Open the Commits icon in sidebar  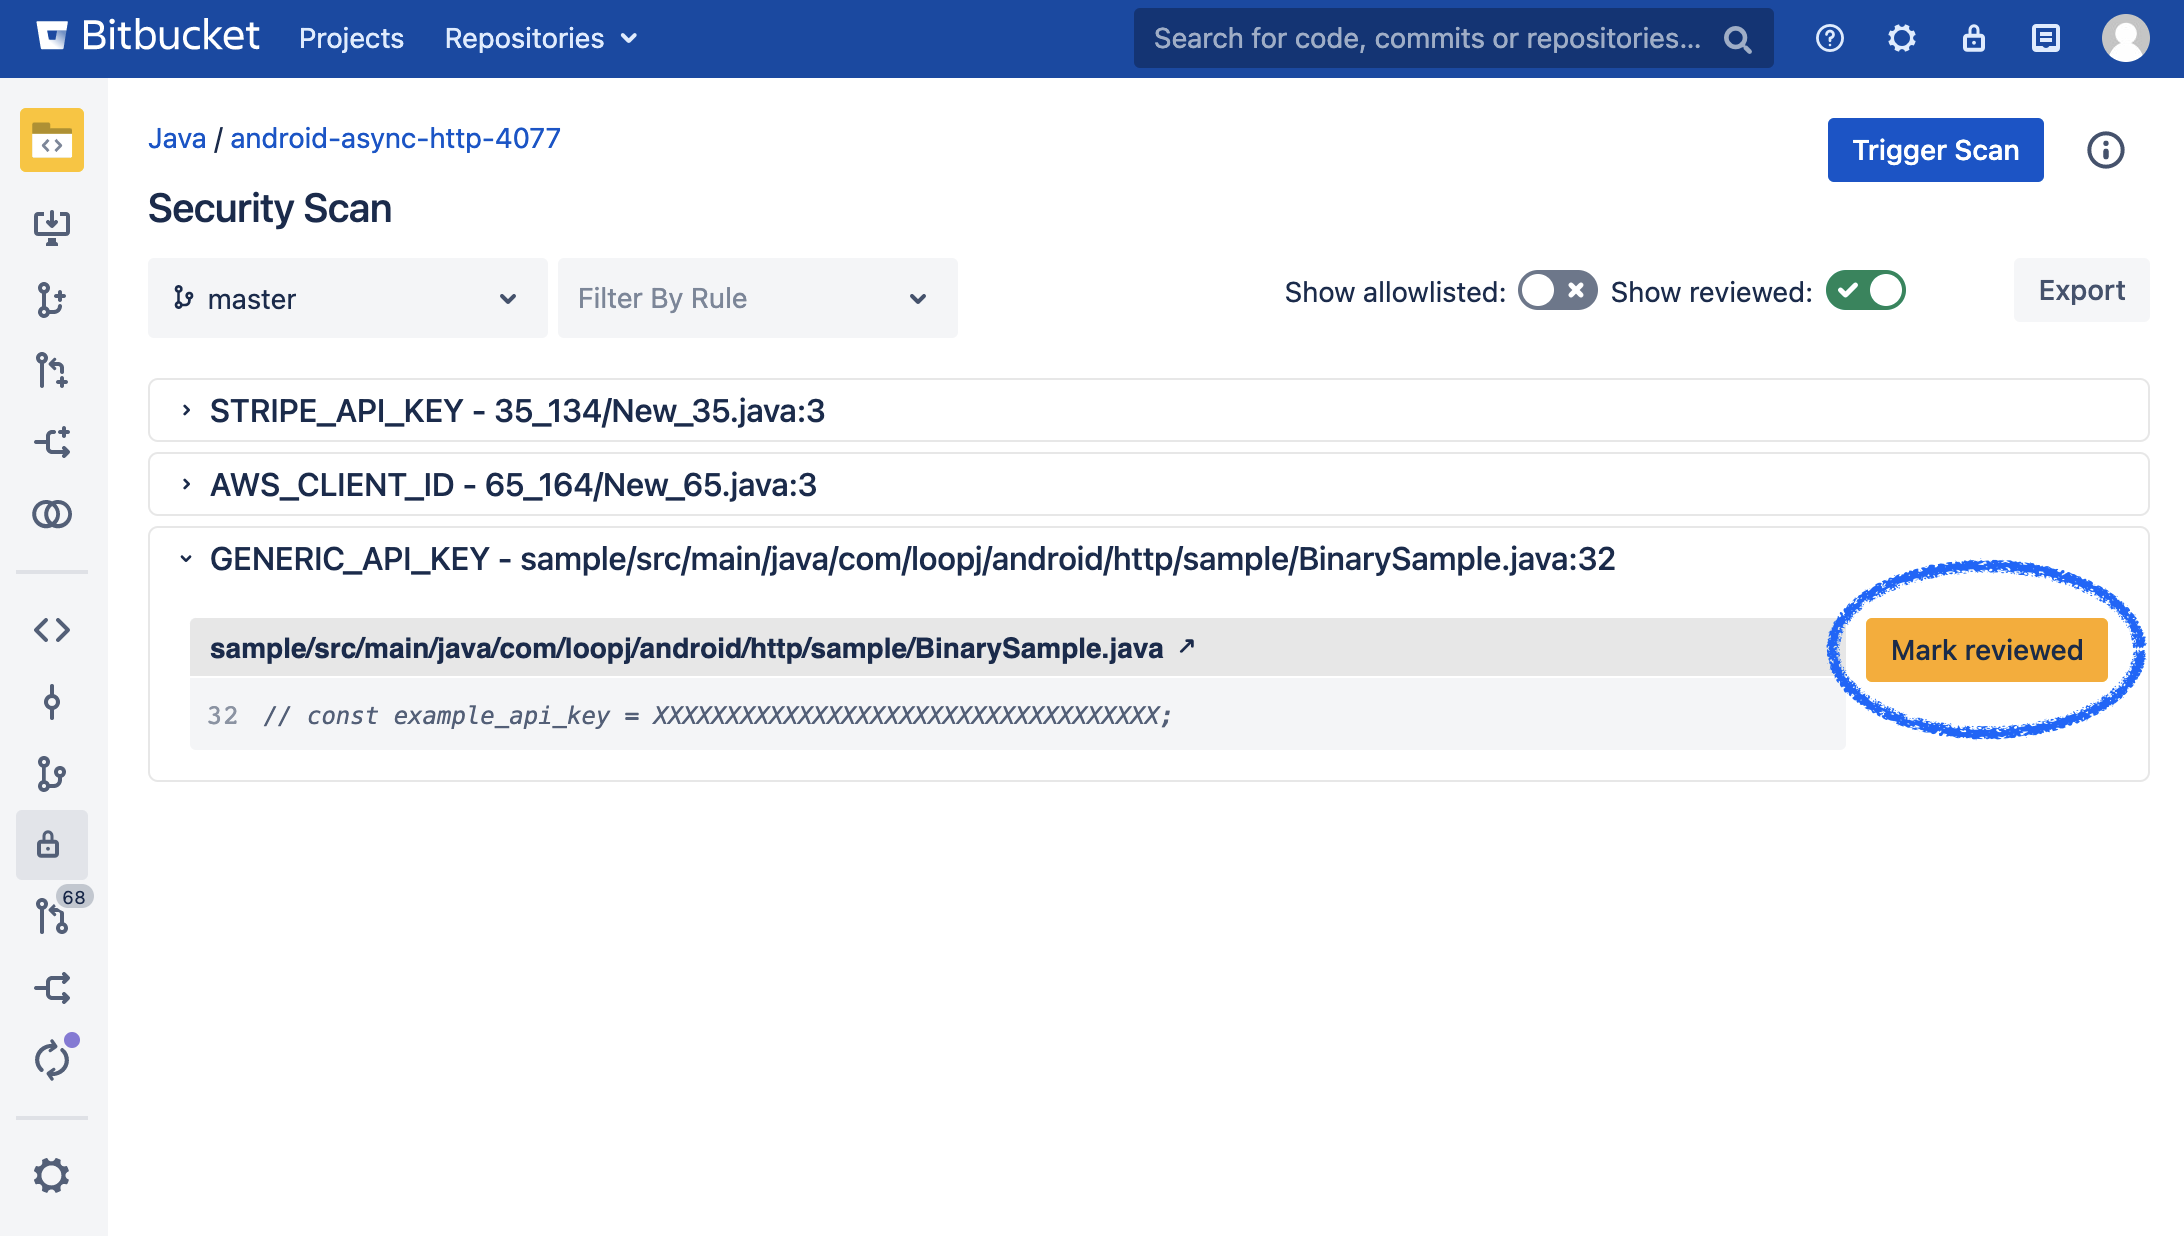[x=52, y=702]
